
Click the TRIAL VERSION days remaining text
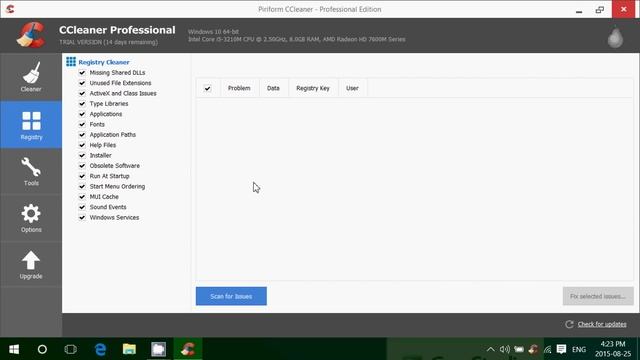pyautogui.click(x=109, y=42)
